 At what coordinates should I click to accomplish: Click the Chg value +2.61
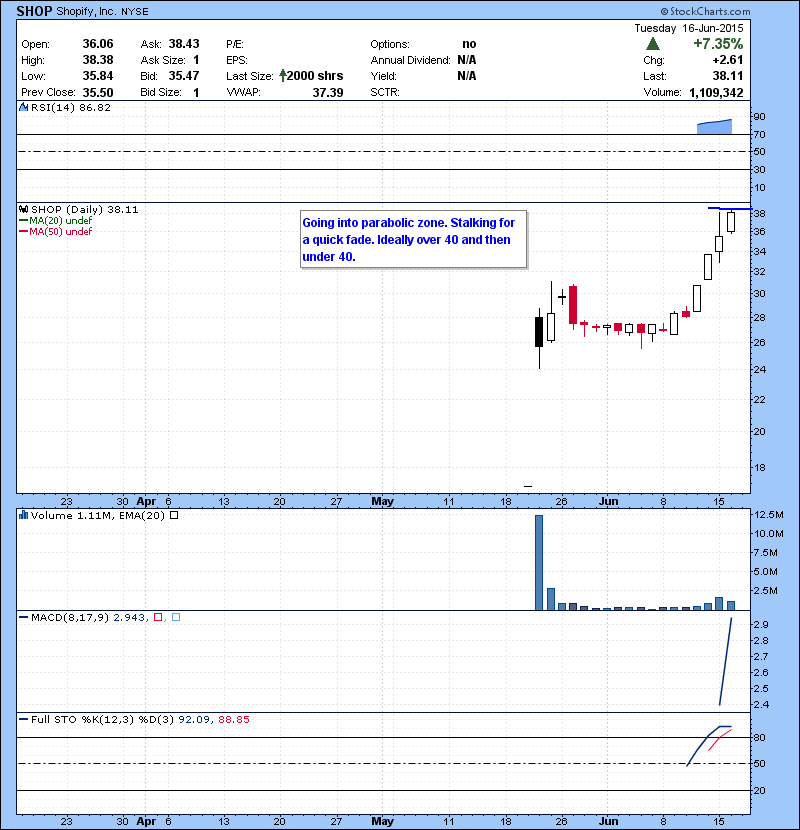click(728, 60)
